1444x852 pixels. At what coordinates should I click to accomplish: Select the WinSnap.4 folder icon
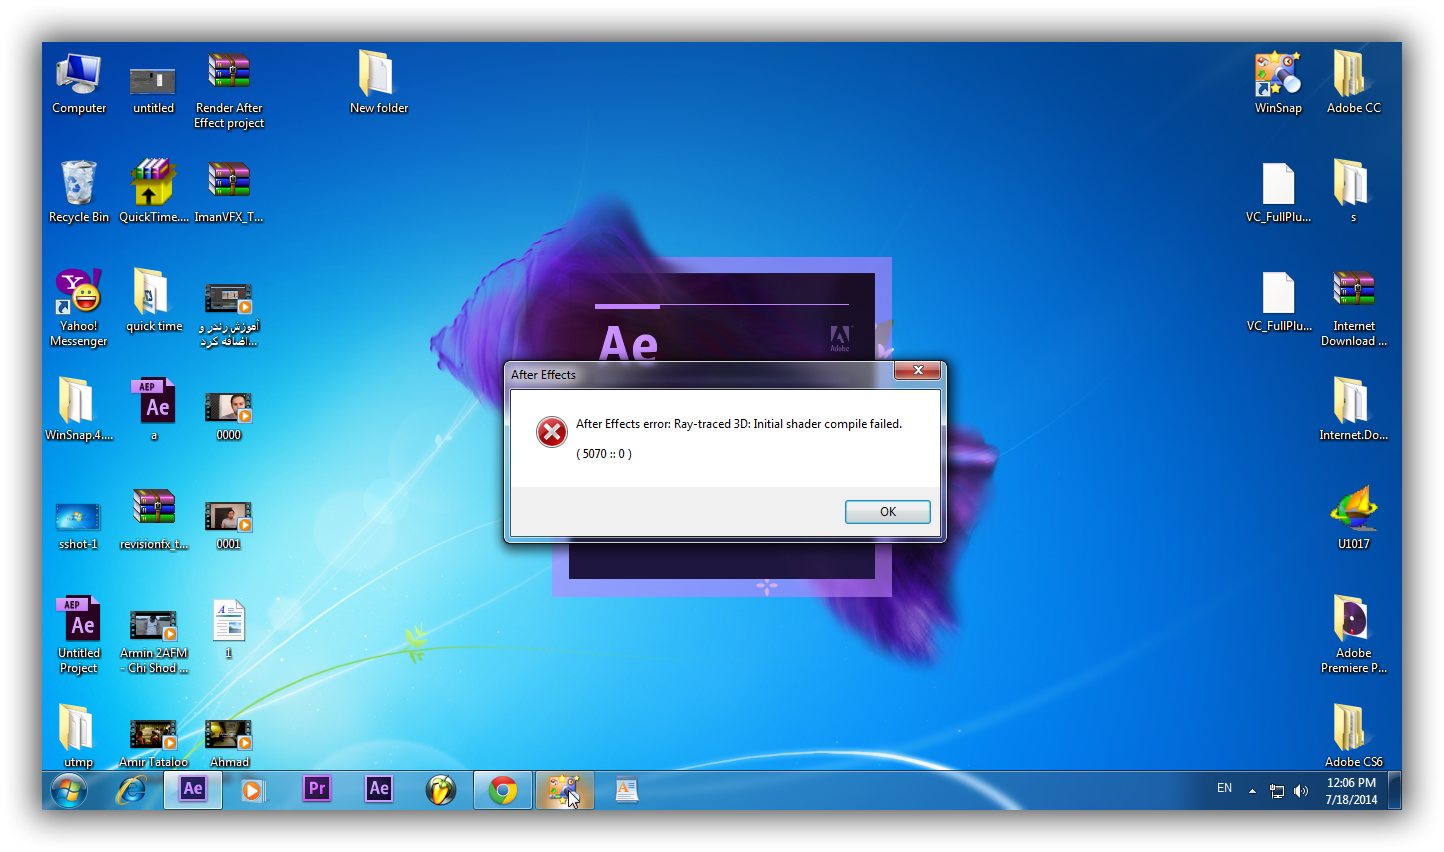79,409
